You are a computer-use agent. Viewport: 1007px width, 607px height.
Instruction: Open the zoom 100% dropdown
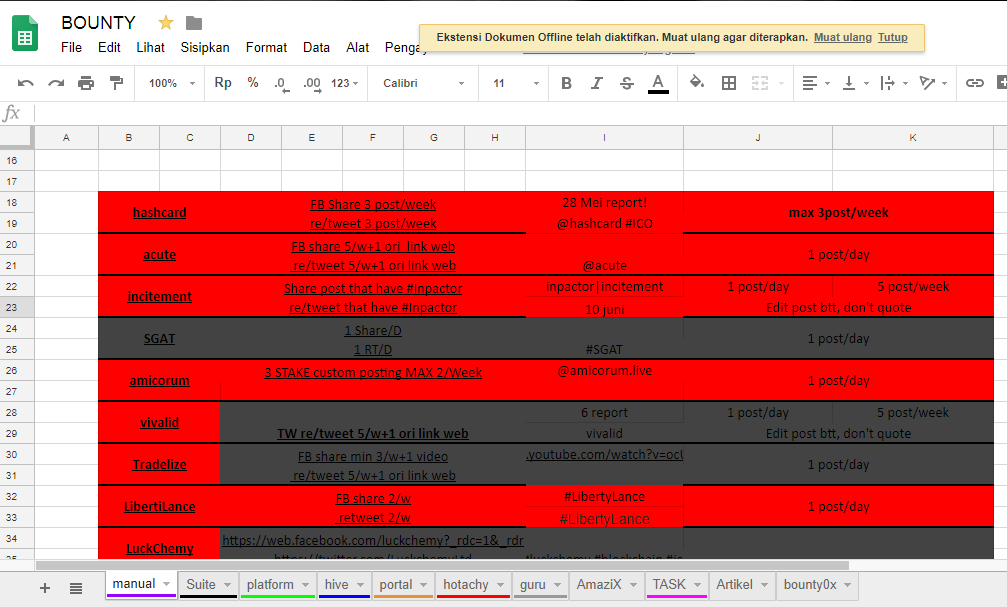tap(171, 84)
